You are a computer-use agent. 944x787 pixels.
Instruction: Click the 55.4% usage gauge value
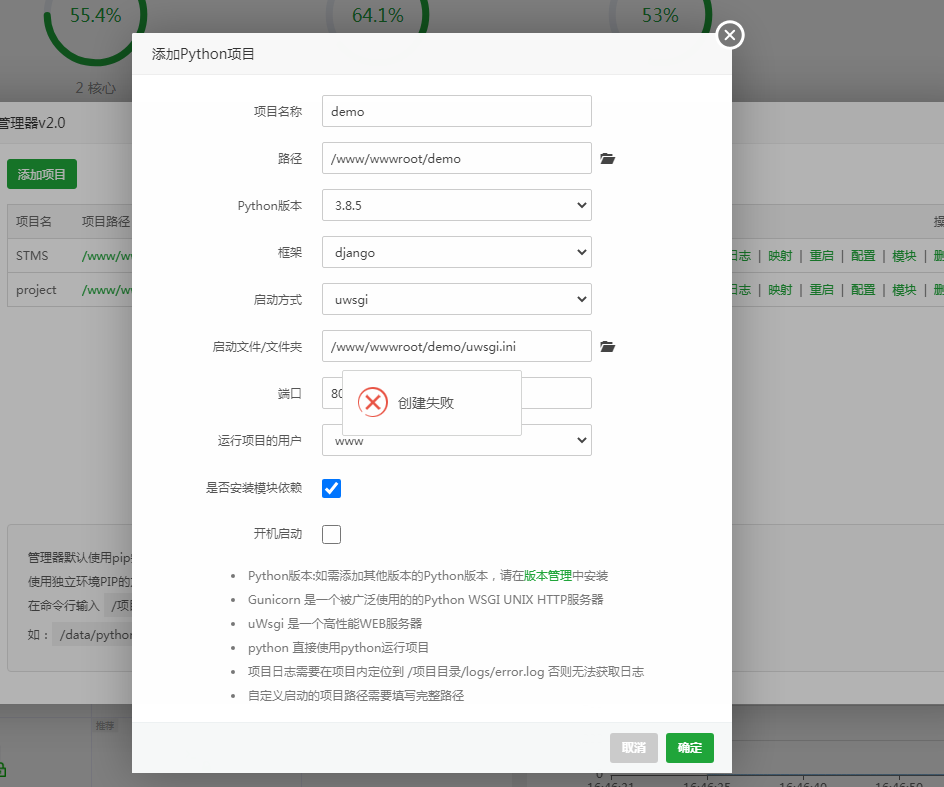[x=96, y=15]
